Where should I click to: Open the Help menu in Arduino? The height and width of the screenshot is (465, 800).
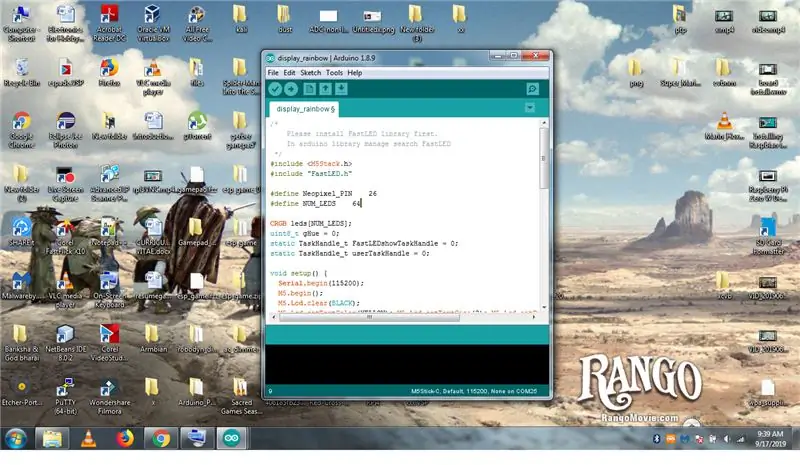(355, 72)
